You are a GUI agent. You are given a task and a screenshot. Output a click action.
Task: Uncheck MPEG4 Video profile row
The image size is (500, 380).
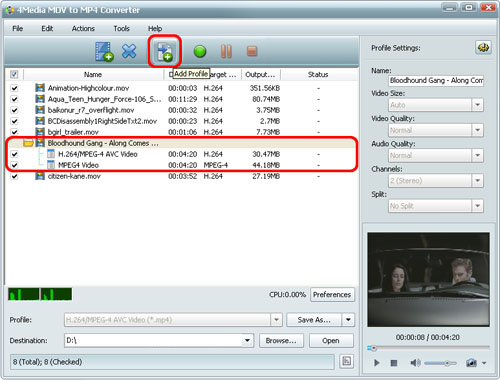(x=14, y=165)
